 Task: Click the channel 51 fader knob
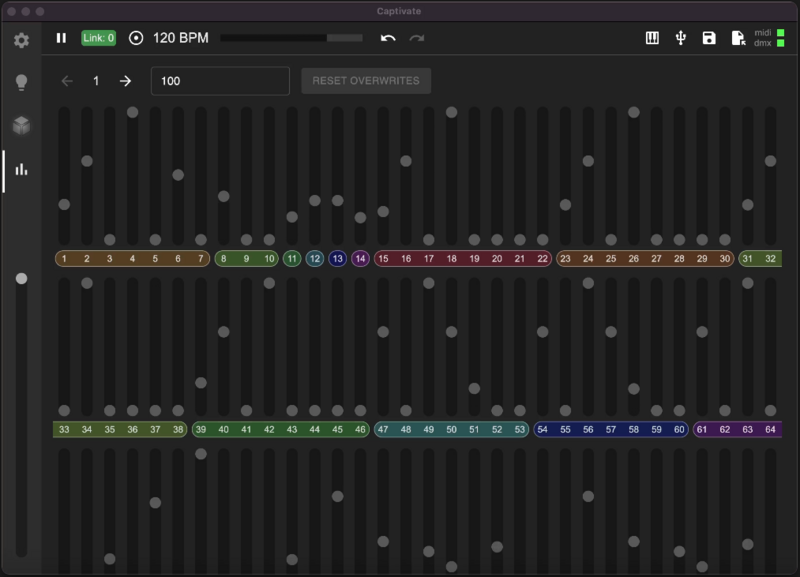click(x=474, y=389)
